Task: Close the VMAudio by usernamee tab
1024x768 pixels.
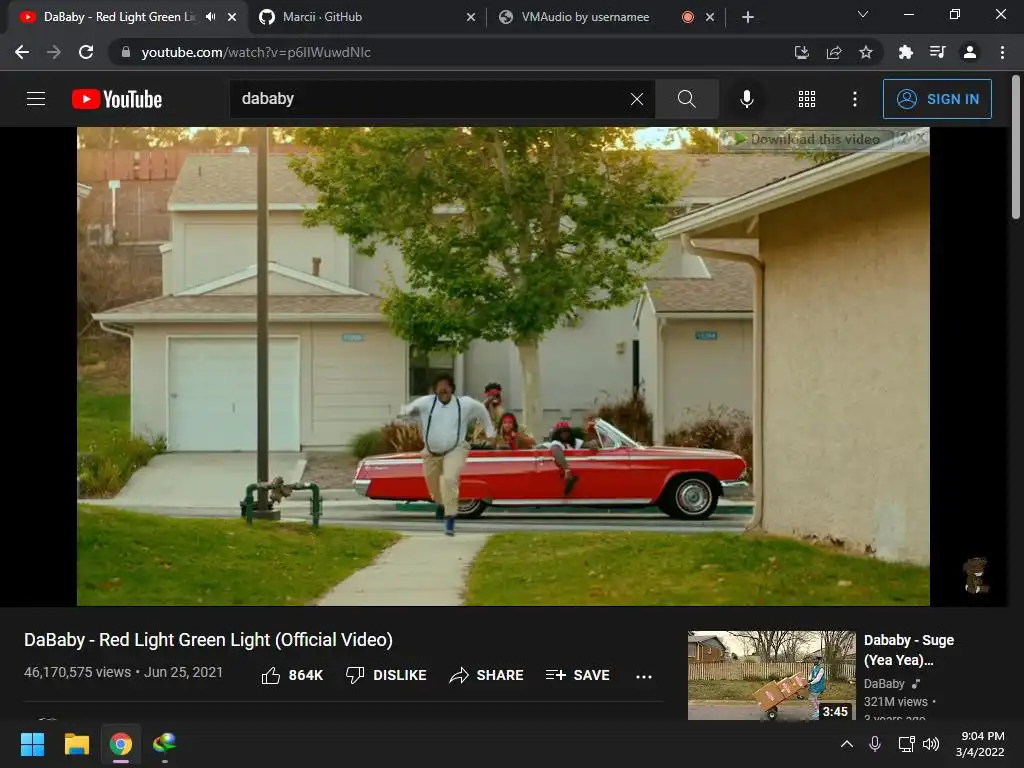Action: coord(710,17)
